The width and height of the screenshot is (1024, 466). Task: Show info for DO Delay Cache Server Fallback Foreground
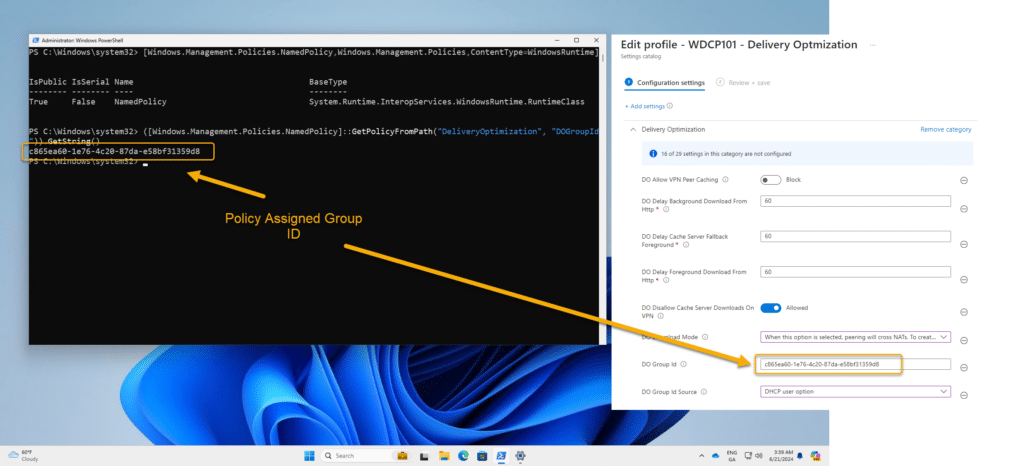686,245
